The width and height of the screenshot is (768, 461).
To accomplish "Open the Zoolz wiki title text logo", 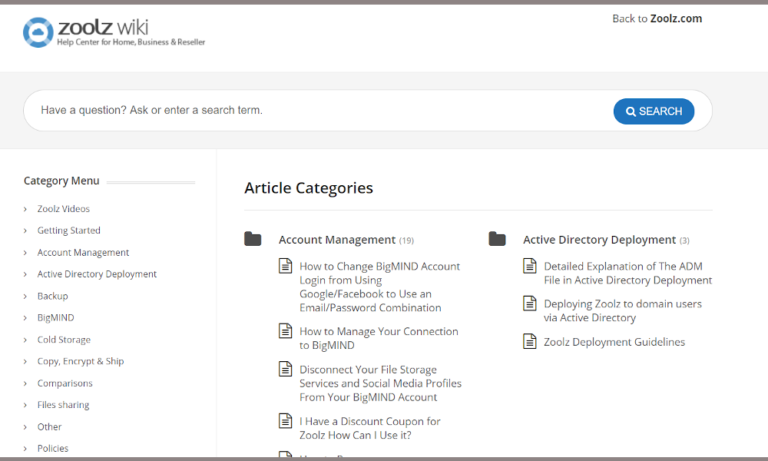I will 103,27.
